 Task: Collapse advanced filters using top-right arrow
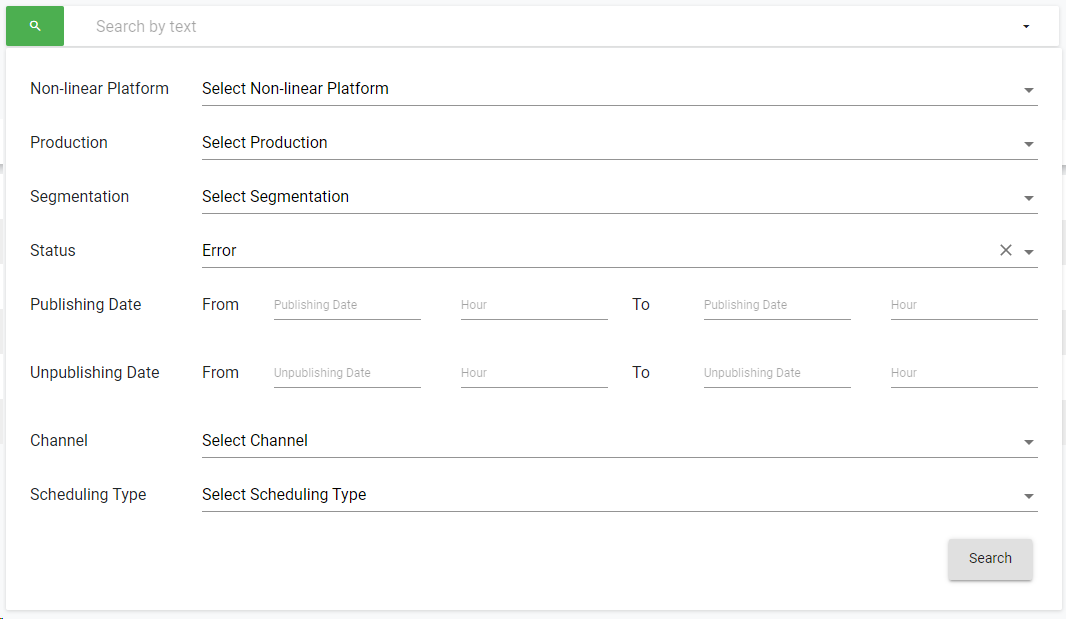[x=1026, y=27]
